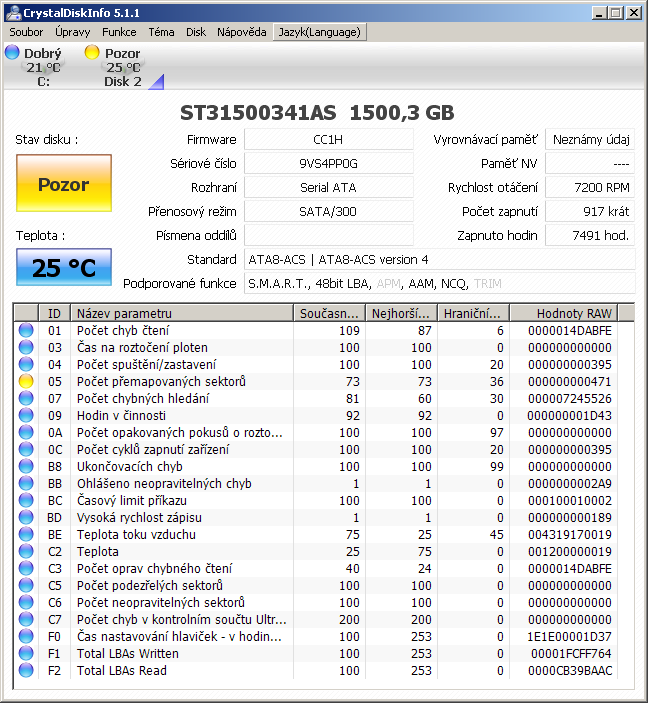
Task: Click the CrystalDiskInfo title bar app icon
Action: point(13,13)
